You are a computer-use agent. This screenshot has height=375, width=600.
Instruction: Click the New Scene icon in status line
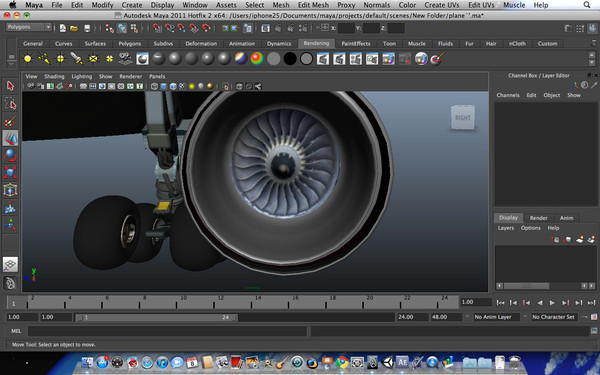tap(63, 28)
